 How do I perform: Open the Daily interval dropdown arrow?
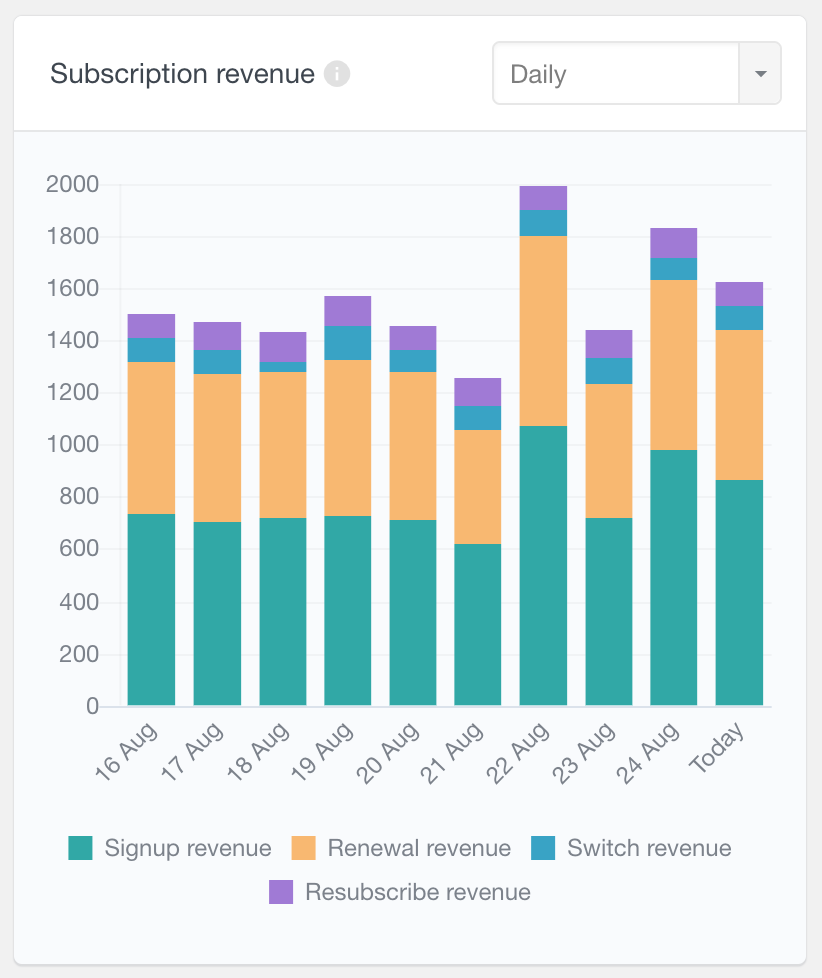pyautogui.click(x=760, y=74)
